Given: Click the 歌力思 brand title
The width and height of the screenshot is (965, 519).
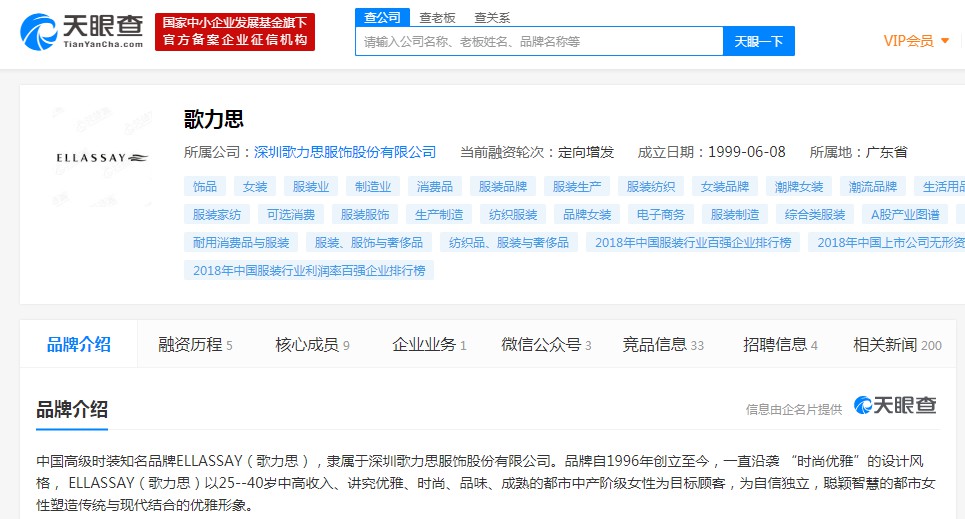Looking at the screenshot, I should coord(214,119).
